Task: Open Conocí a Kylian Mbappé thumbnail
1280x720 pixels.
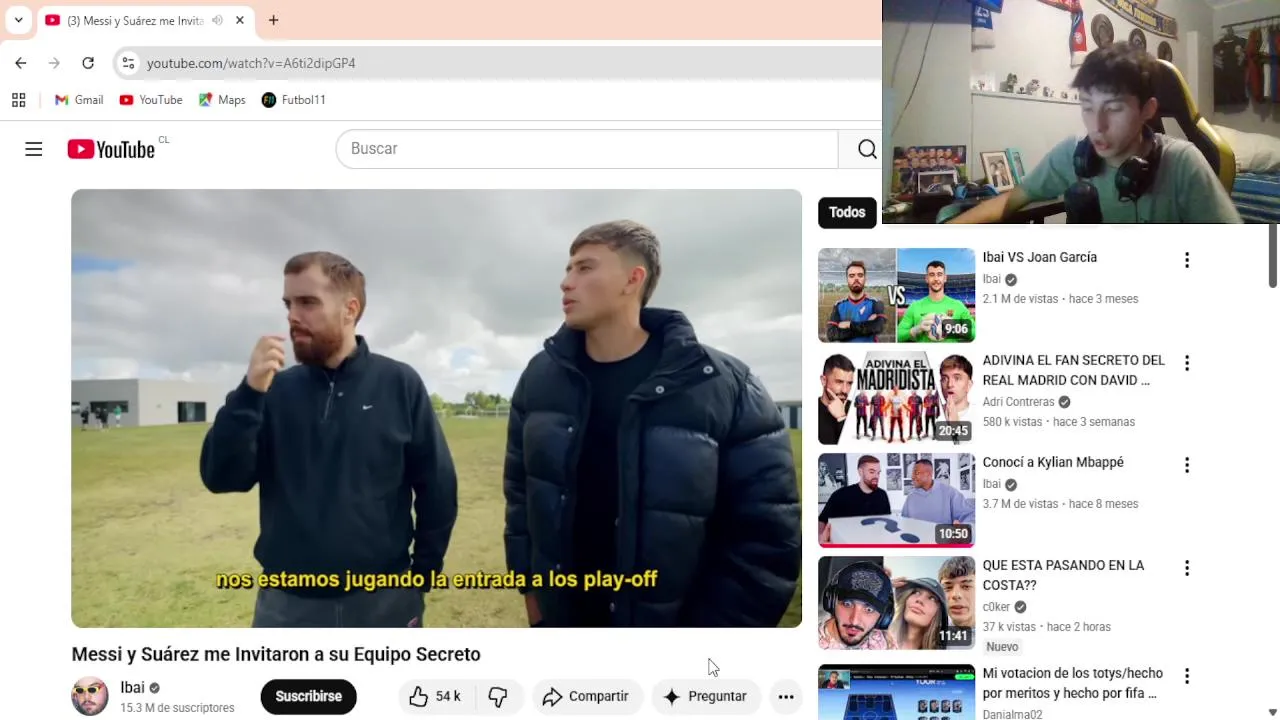Action: click(x=896, y=500)
